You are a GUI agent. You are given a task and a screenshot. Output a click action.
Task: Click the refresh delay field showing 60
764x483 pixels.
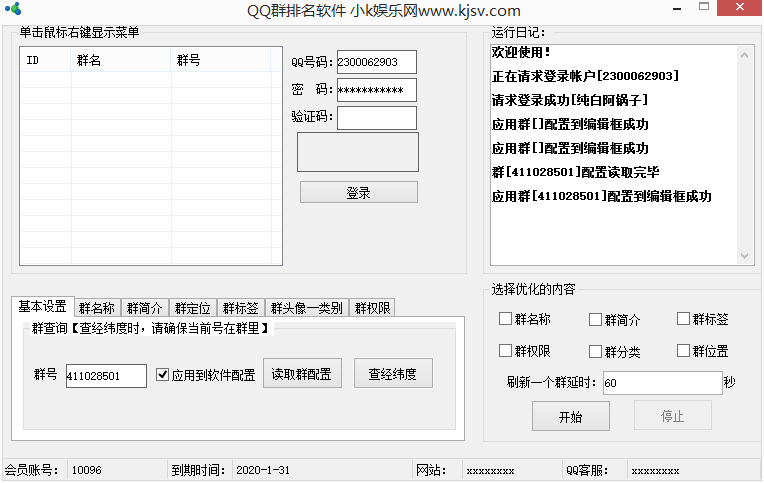click(x=663, y=383)
